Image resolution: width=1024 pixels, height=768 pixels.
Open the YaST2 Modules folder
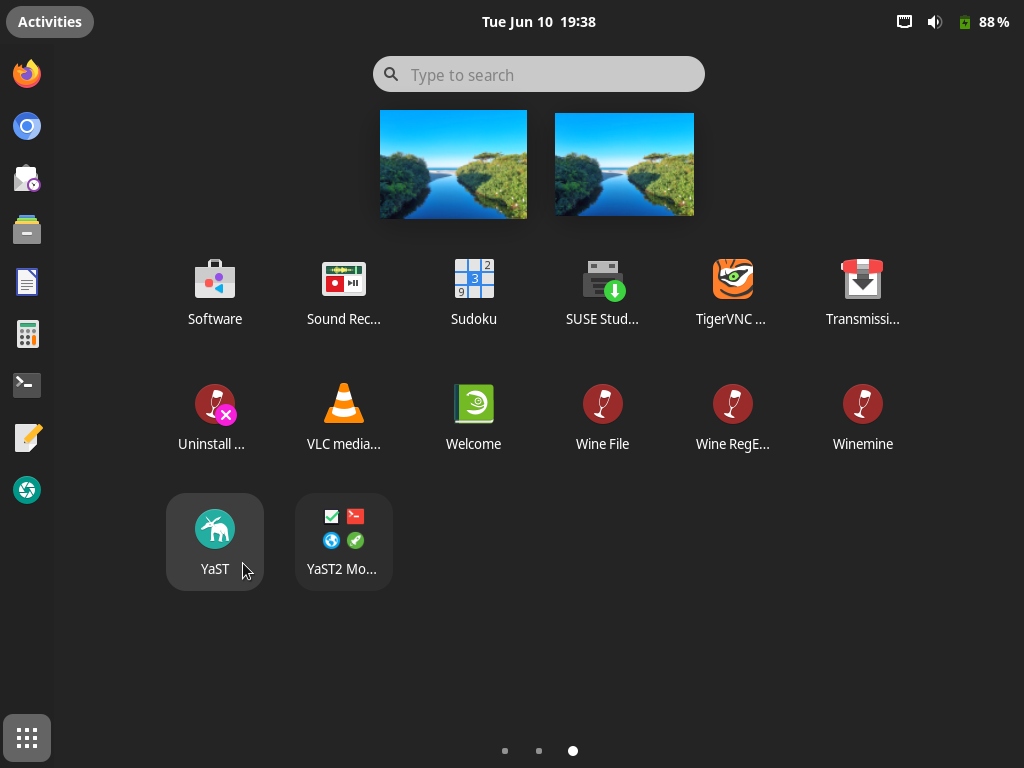point(344,542)
